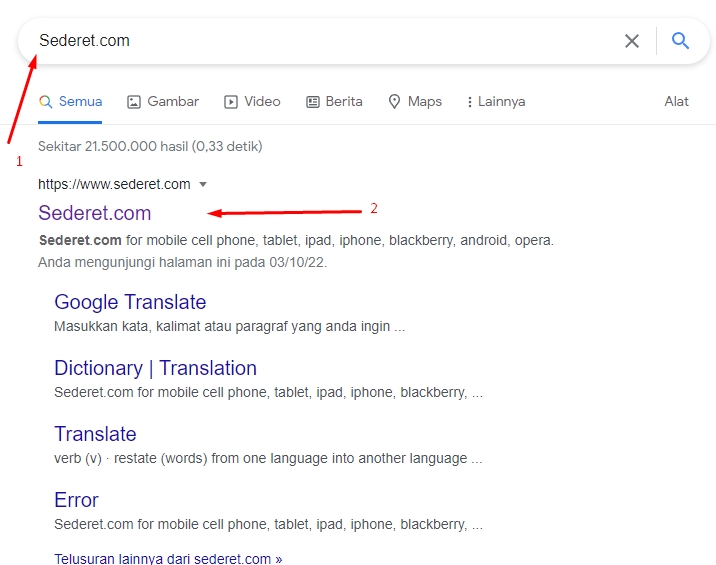Click the three-dot icon next to Lainnya

coord(469,102)
